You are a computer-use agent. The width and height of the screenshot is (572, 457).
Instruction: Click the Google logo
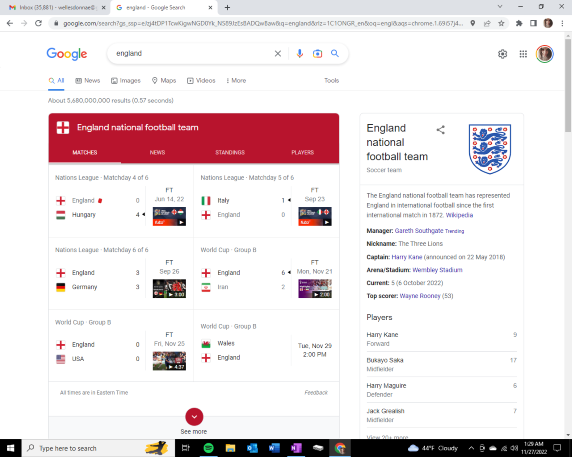(67, 54)
